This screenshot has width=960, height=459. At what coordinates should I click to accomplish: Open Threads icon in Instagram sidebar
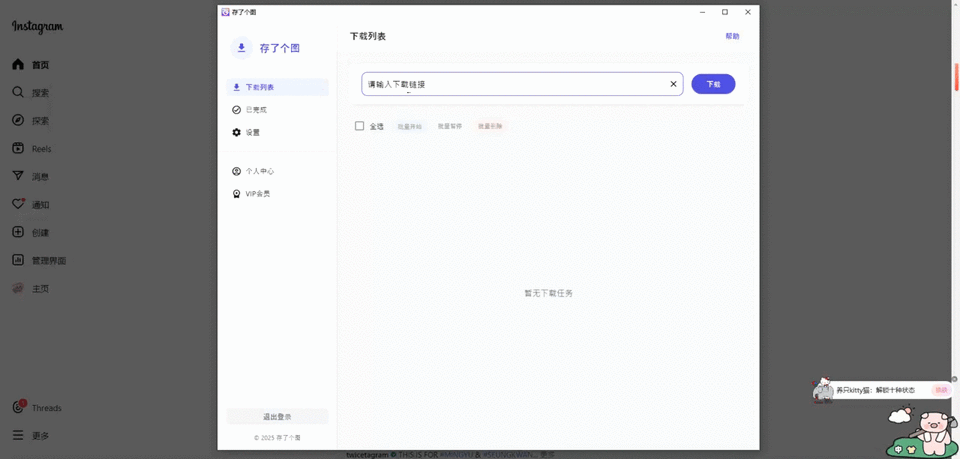(x=18, y=408)
